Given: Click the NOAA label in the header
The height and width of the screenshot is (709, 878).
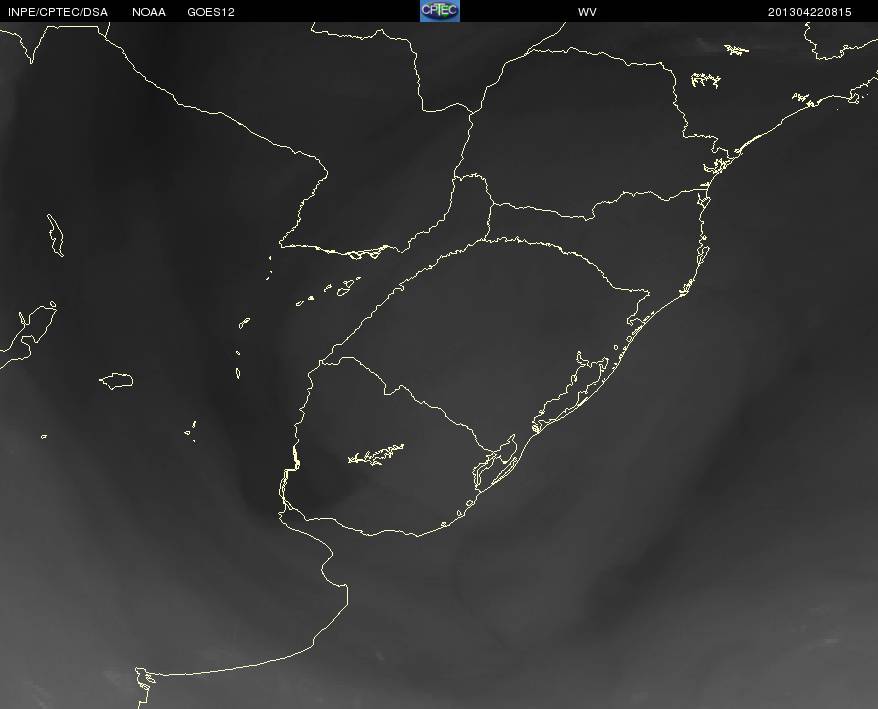Looking at the screenshot, I should (x=149, y=12).
